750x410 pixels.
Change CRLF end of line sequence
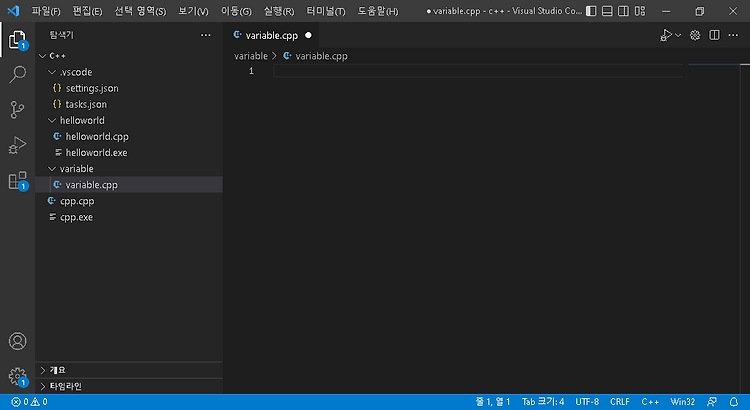[x=620, y=402]
